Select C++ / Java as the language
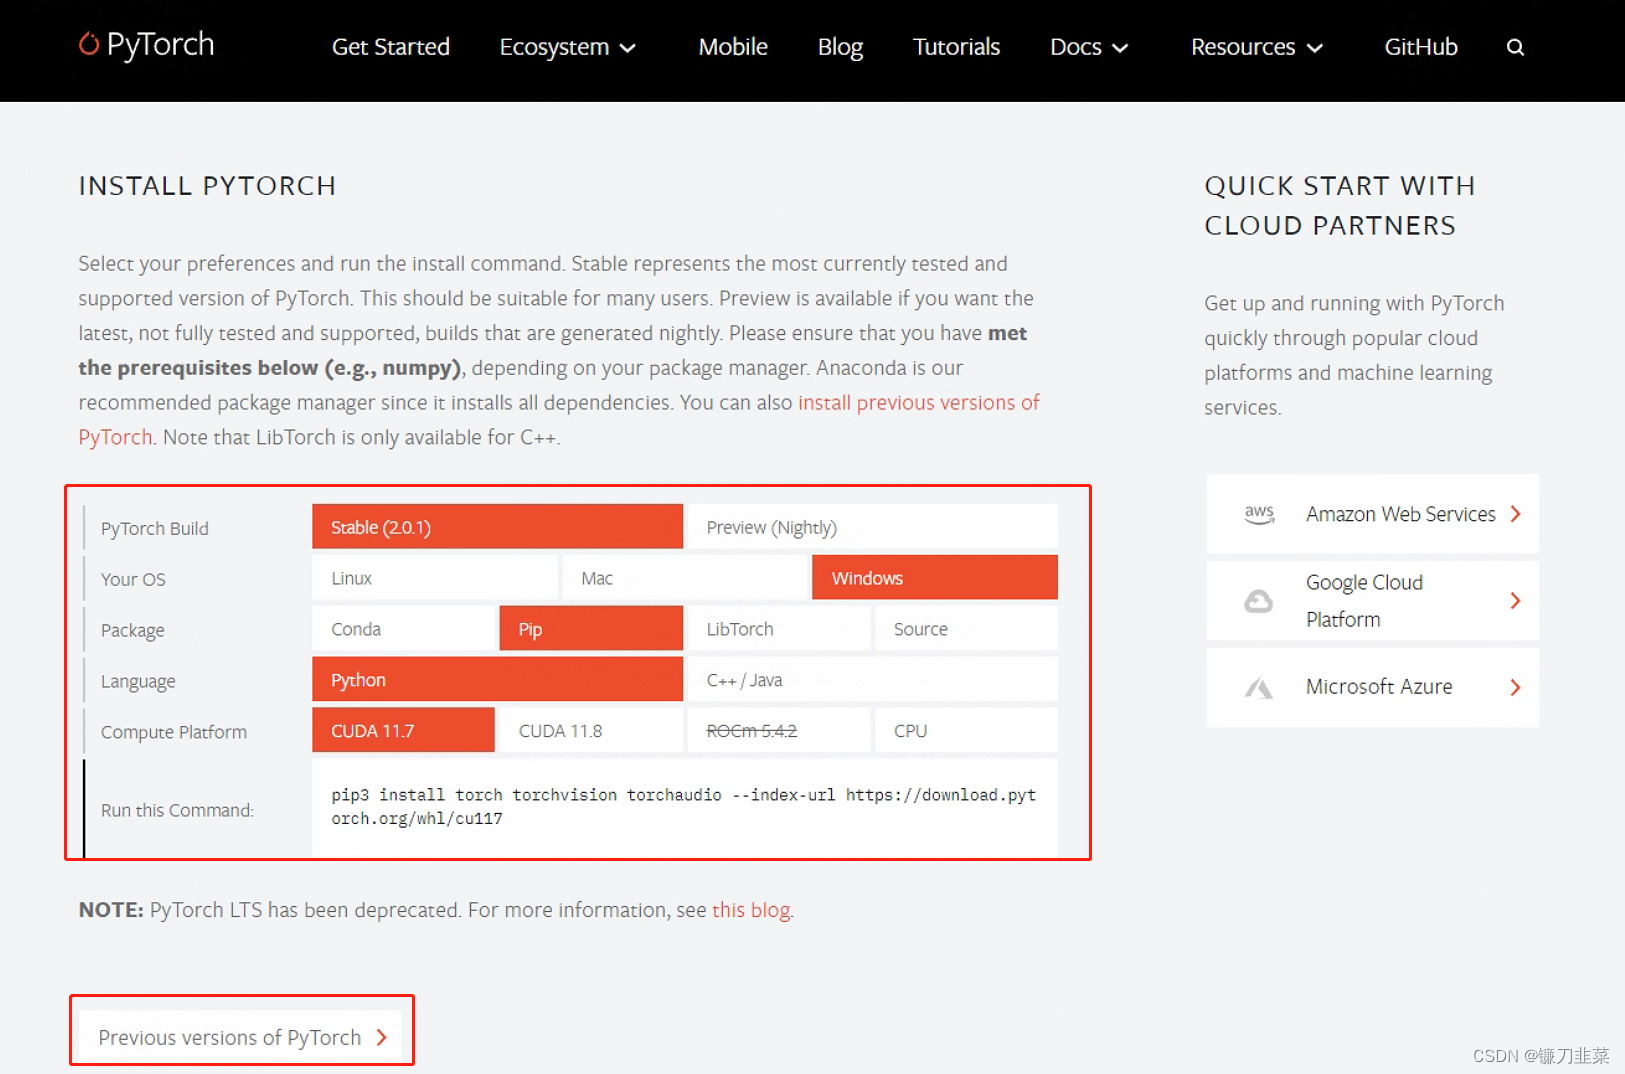 pyautogui.click(x=872, y=680)
